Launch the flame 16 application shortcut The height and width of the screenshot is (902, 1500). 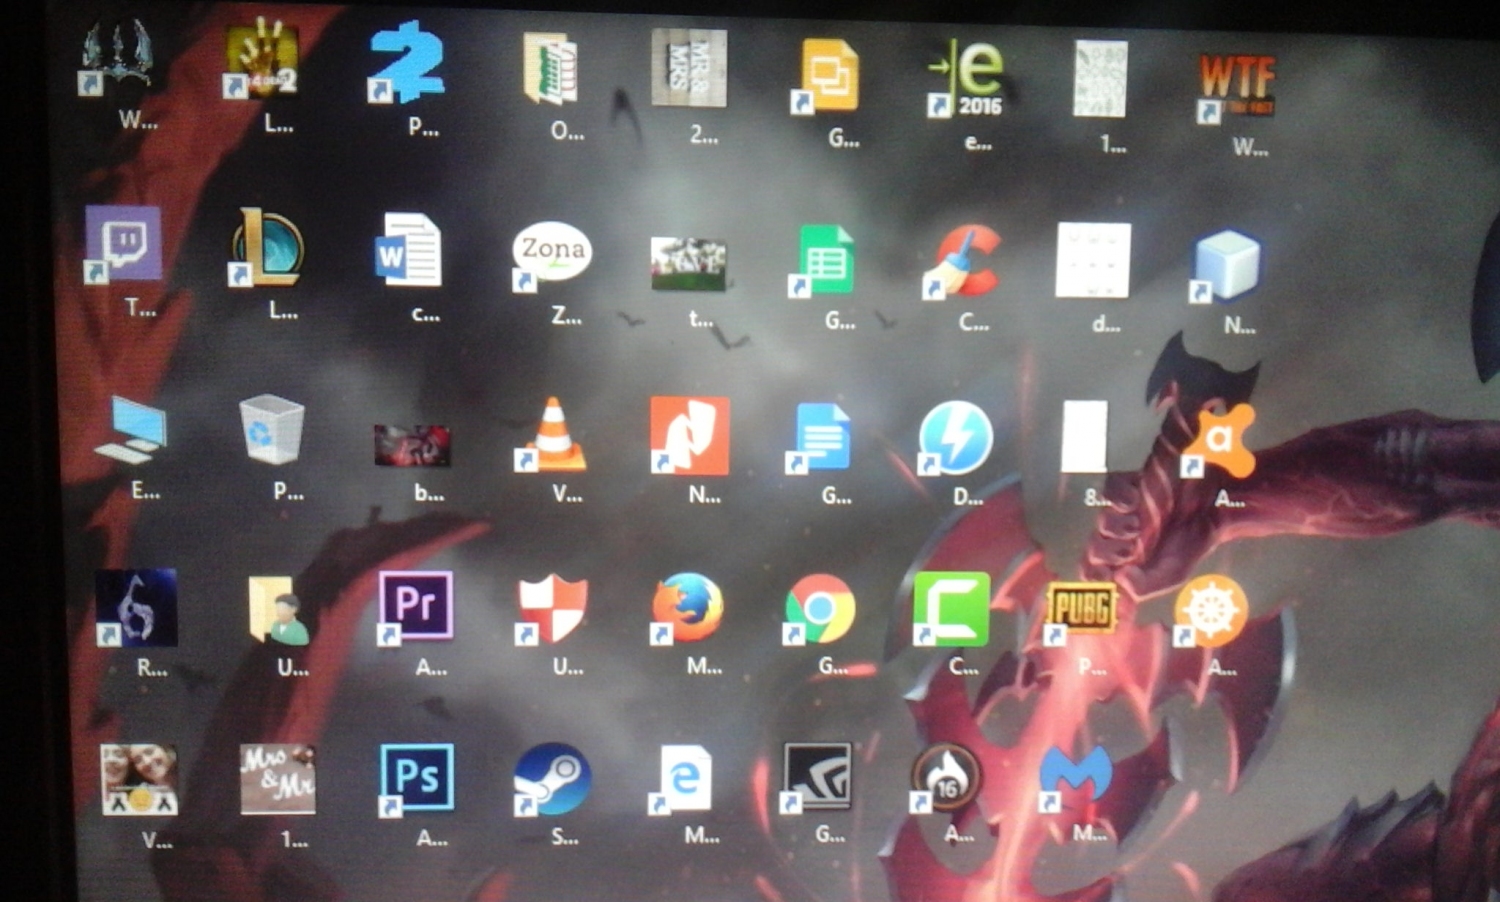[946, 777]
